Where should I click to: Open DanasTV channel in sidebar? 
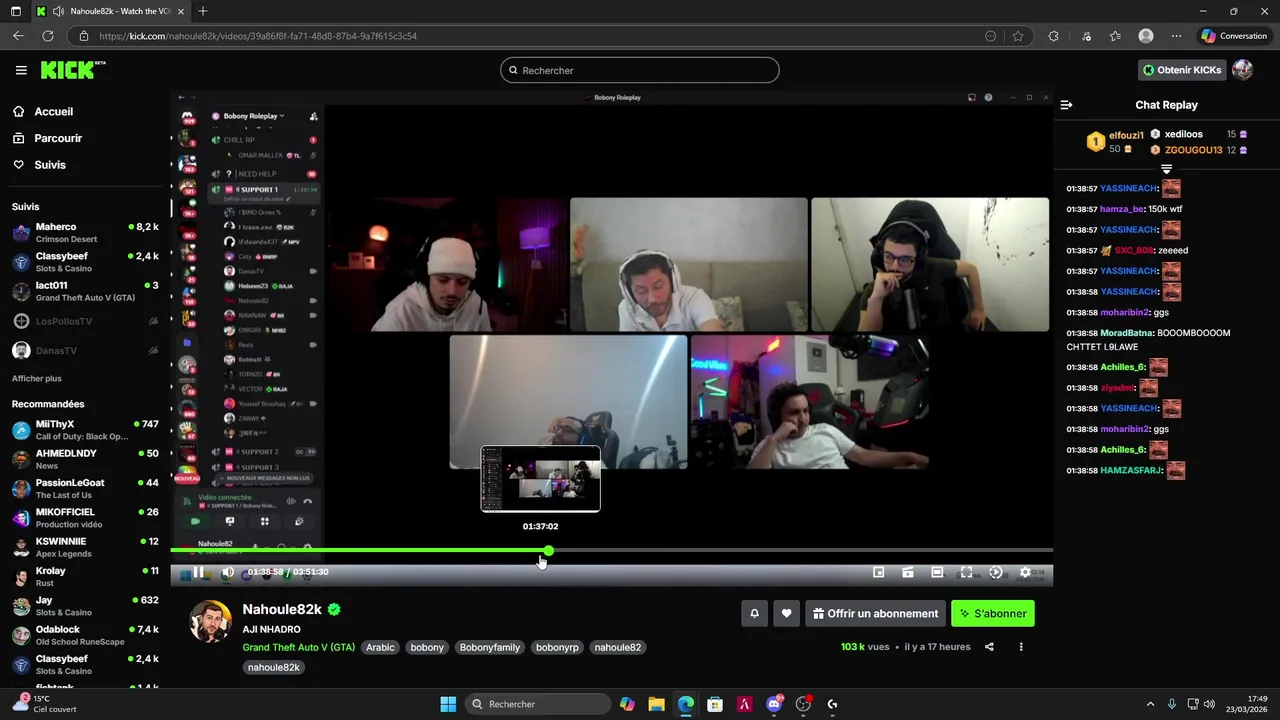point(85,351)
